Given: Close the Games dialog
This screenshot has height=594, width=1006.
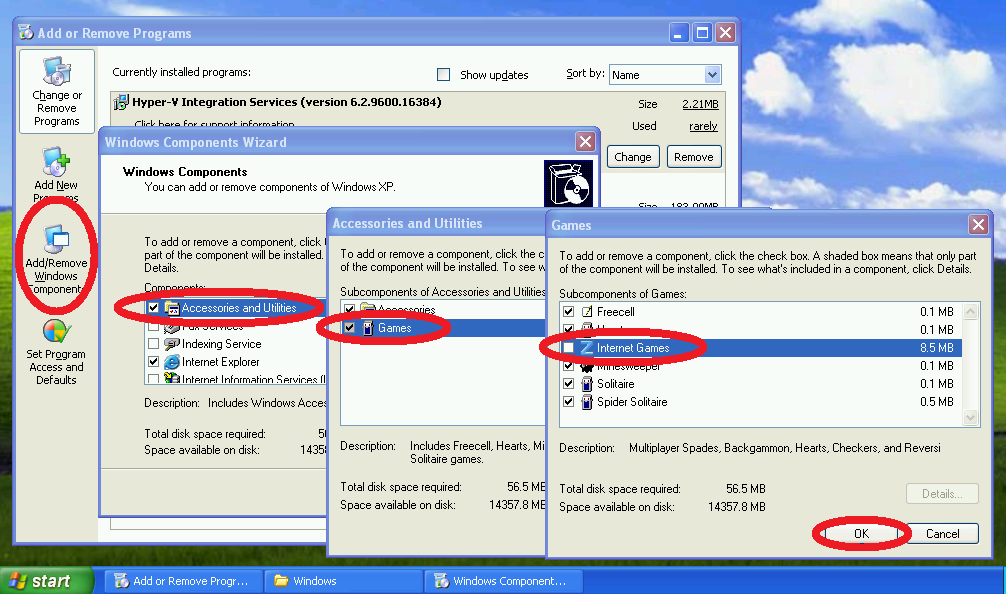Looking at the screenshot, I should [978, 225].
